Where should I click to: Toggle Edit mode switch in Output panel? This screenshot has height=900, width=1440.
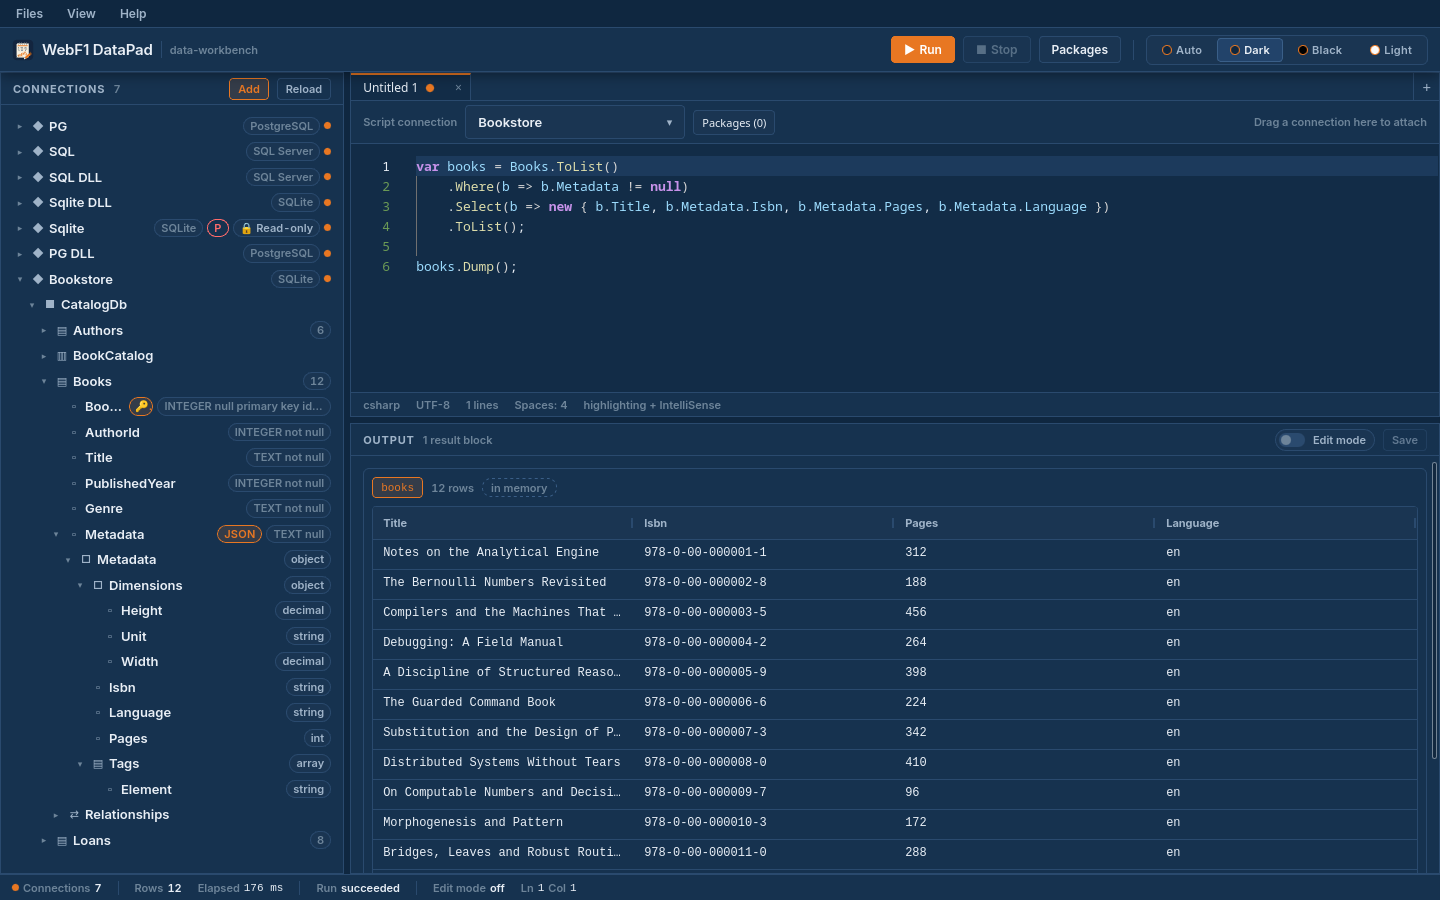coord(1292,440)
